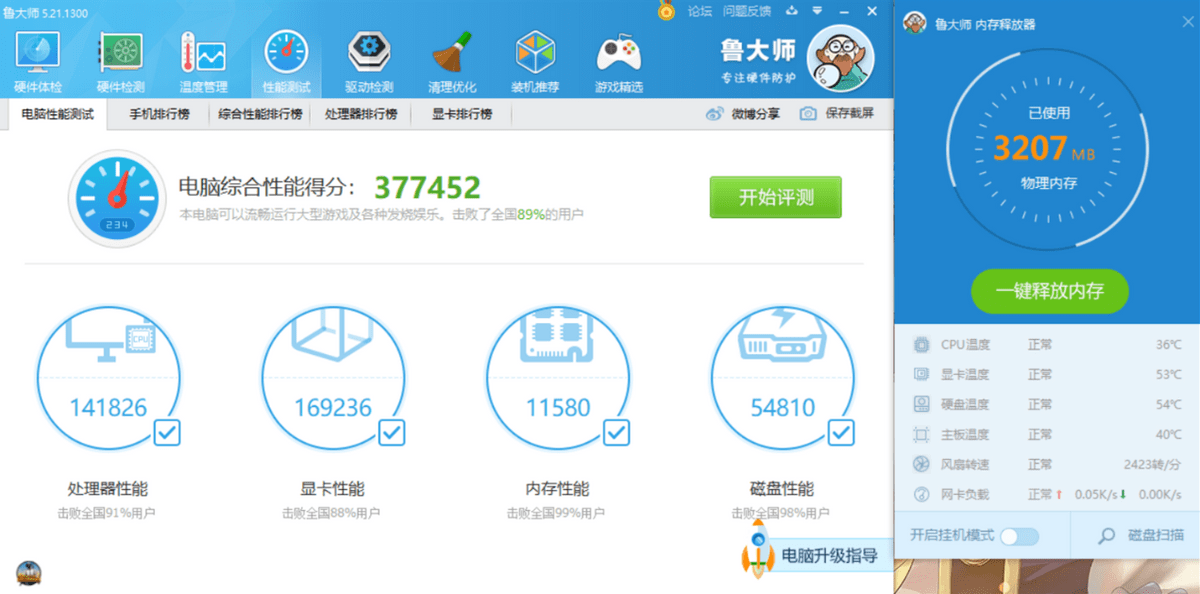Click the upload tray icon in title bar

pyautogui.click(x=792, y=11)
